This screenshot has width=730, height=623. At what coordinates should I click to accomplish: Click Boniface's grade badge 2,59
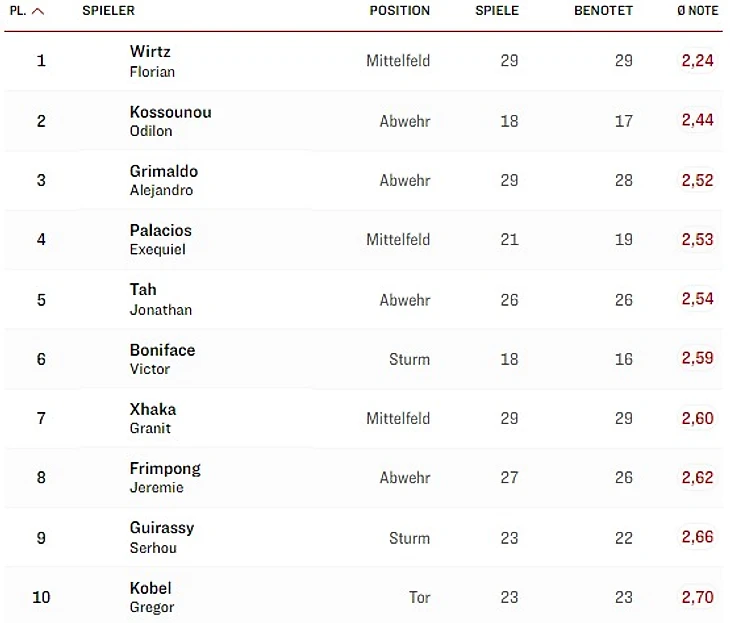(697, 358)
